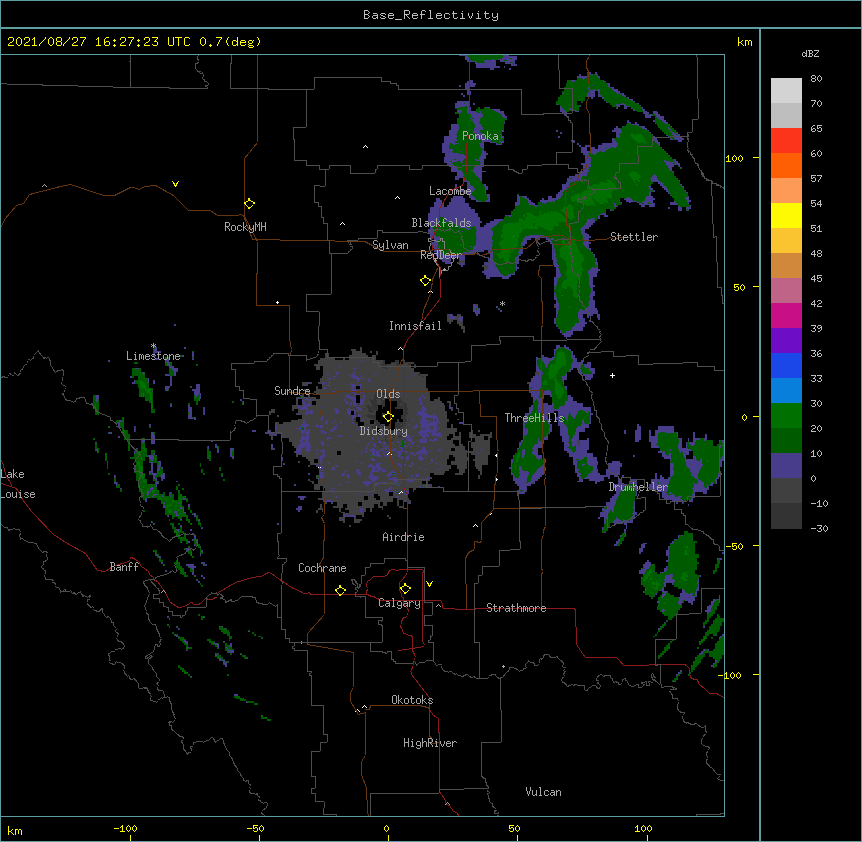Click the Innisfail city label
Image resolution: width=862 pixels, height=842 pixels.
click(x=415, y=326)
